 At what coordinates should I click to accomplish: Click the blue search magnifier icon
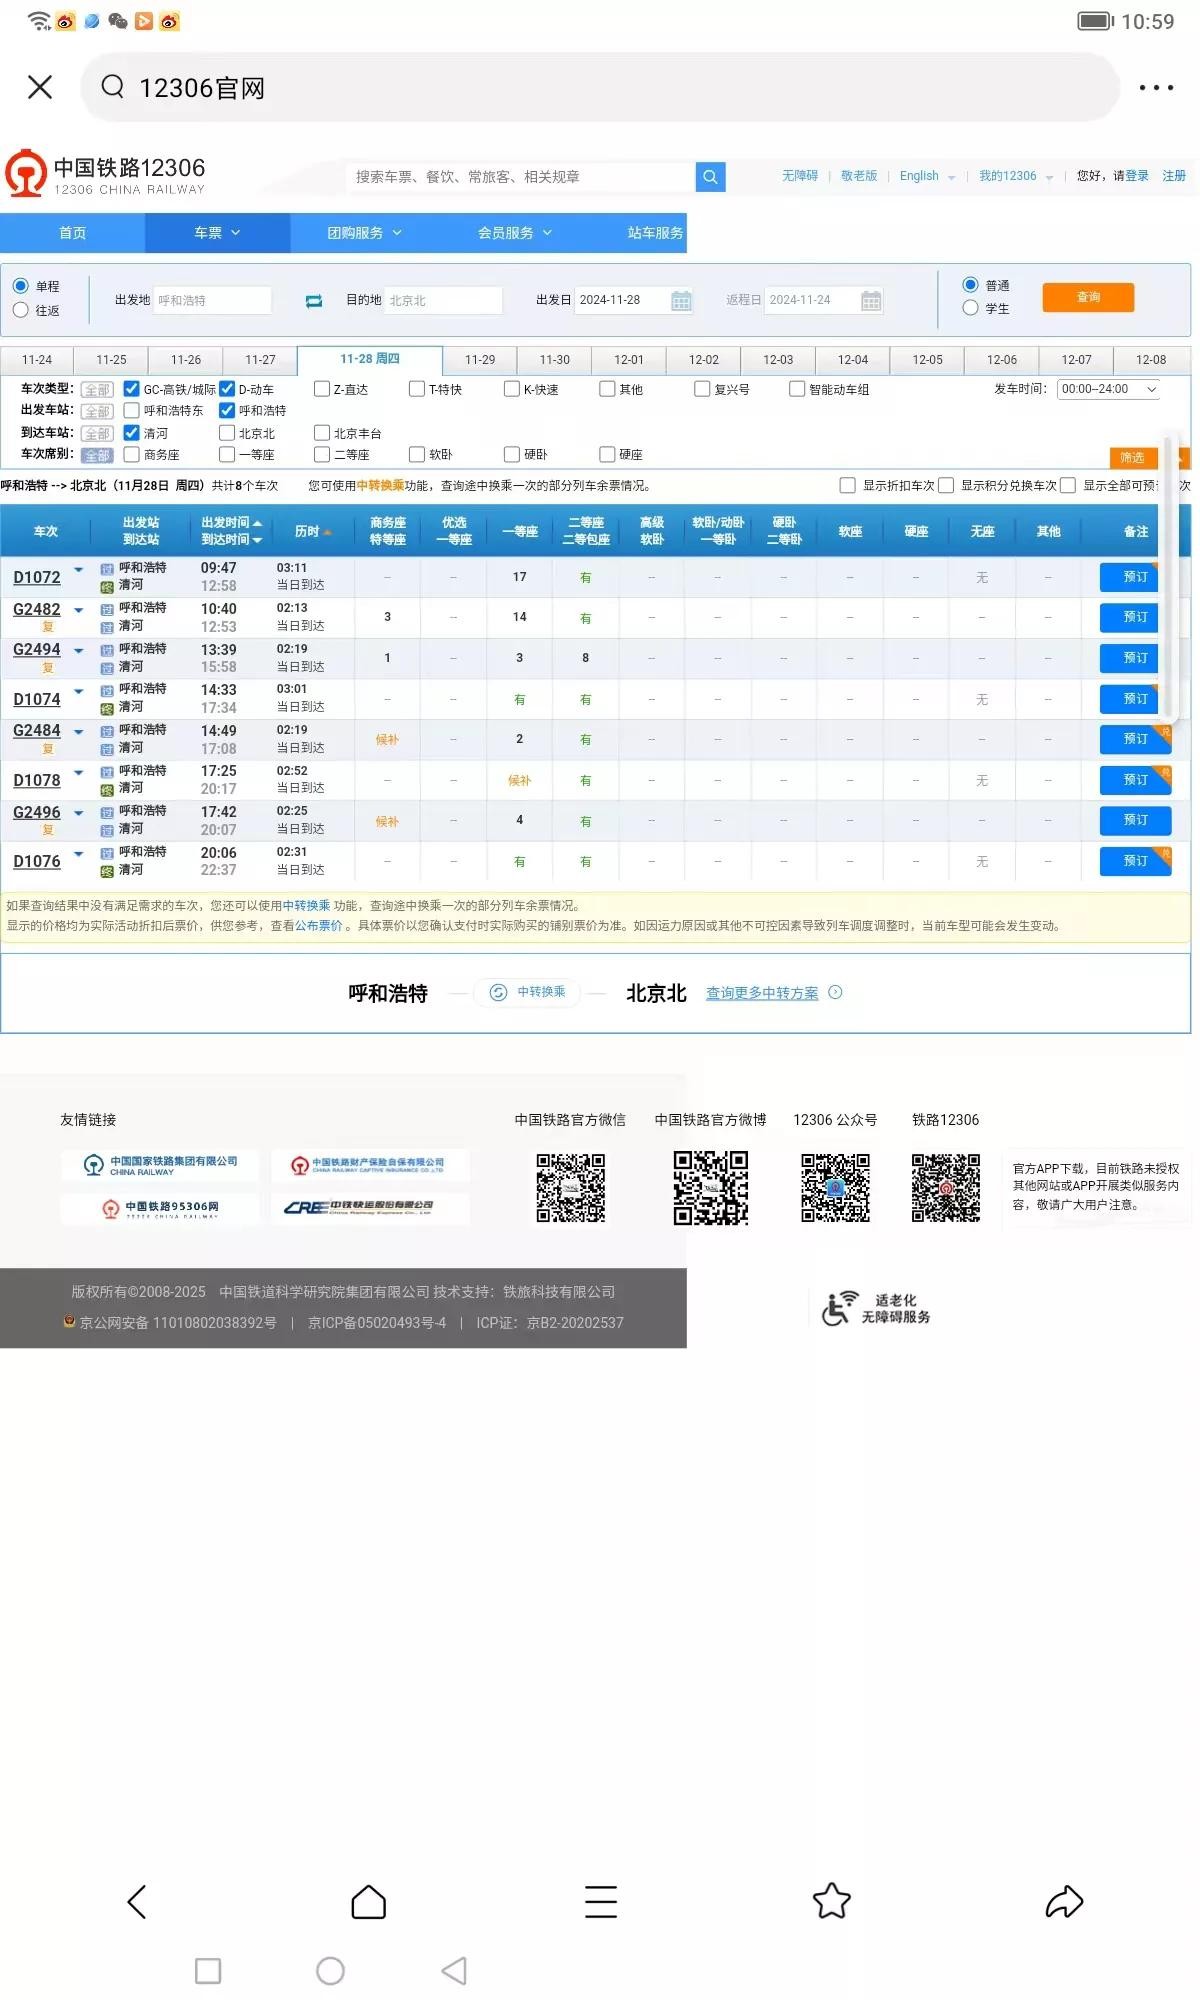point(710,177)
